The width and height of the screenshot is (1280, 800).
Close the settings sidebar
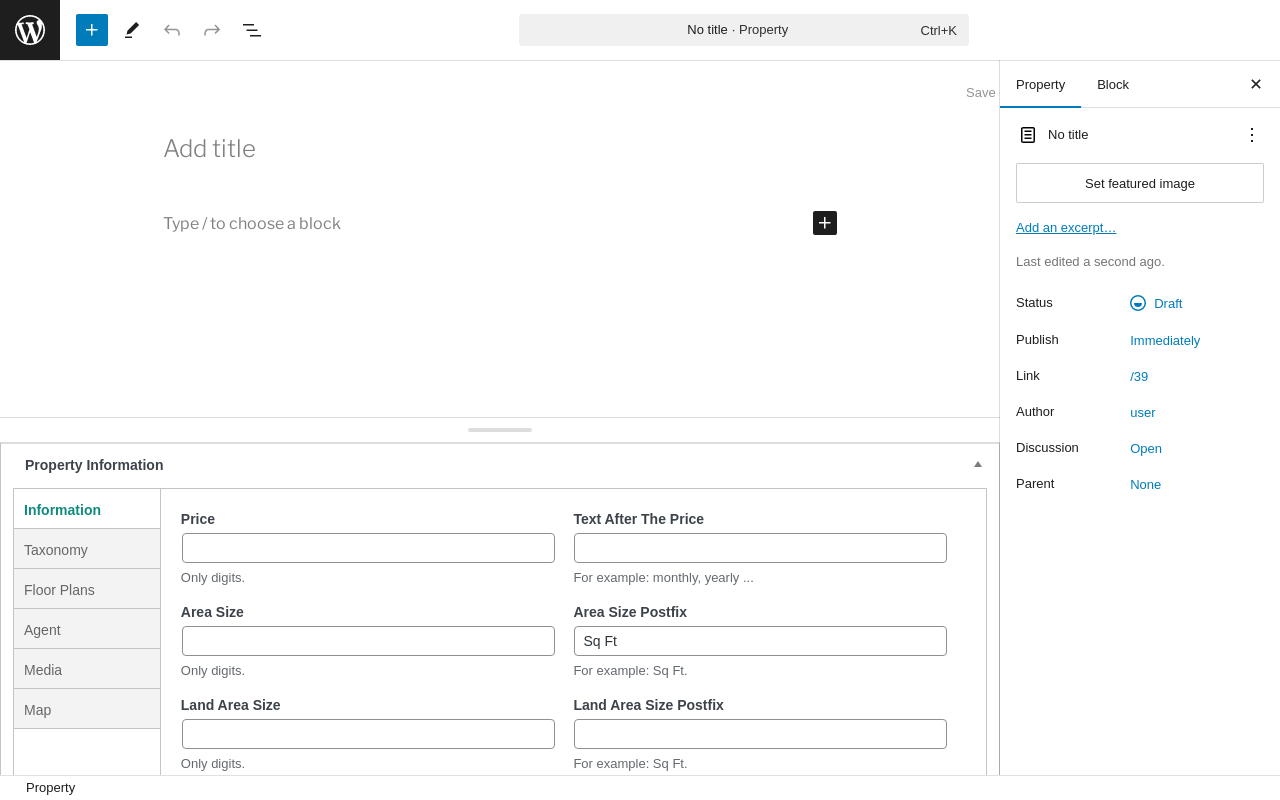click(1256, 84)
